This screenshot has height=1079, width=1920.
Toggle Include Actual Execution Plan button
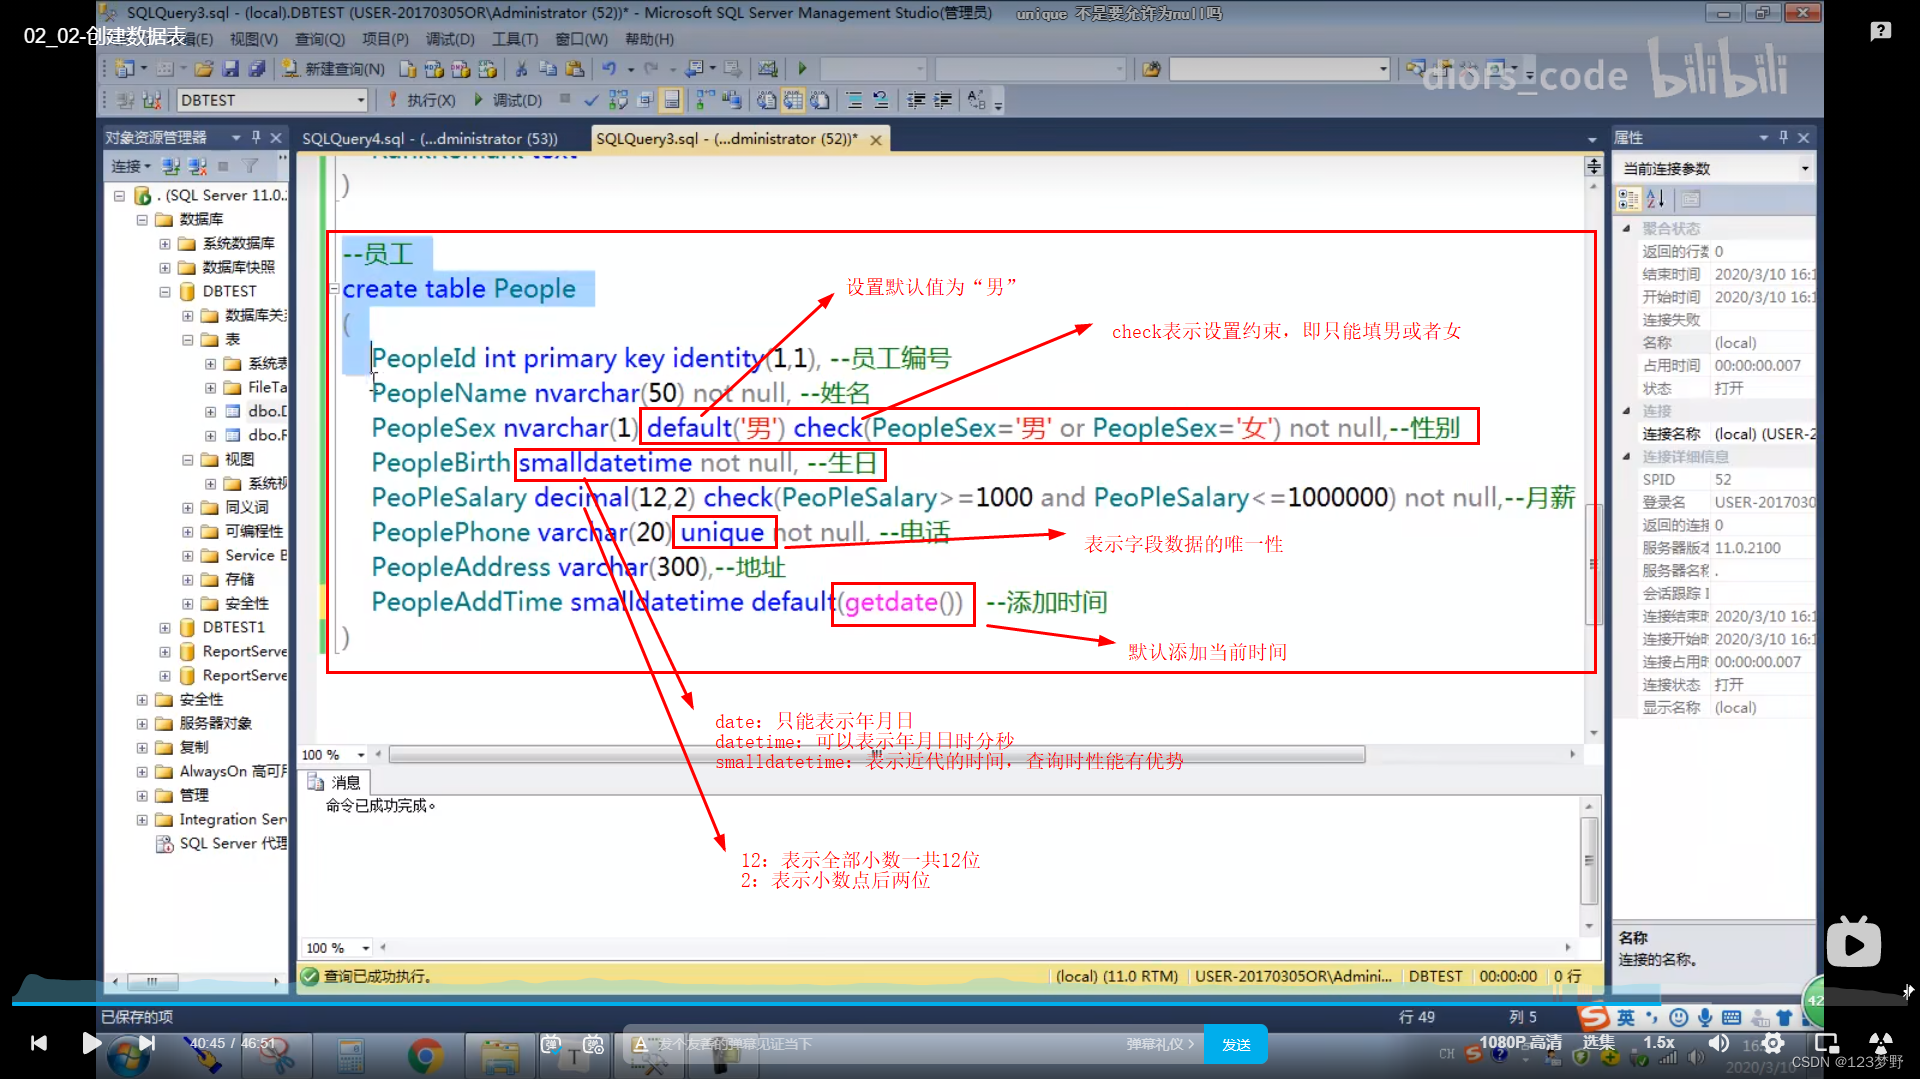(705, 100)
